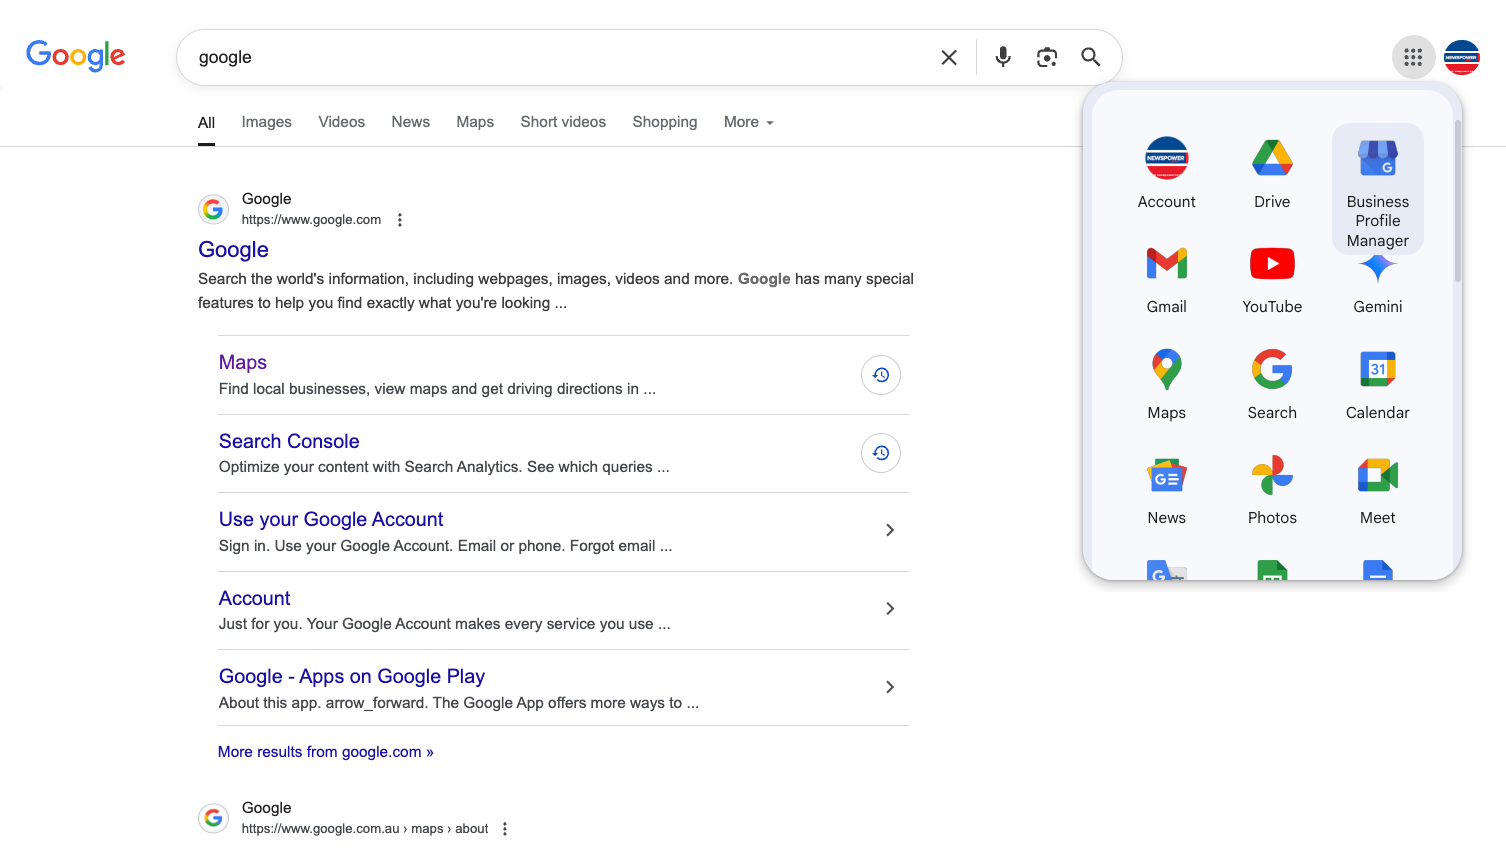Switch to the Images results tab
Viewport: 1506px width, 849px height.
point(267,122)
